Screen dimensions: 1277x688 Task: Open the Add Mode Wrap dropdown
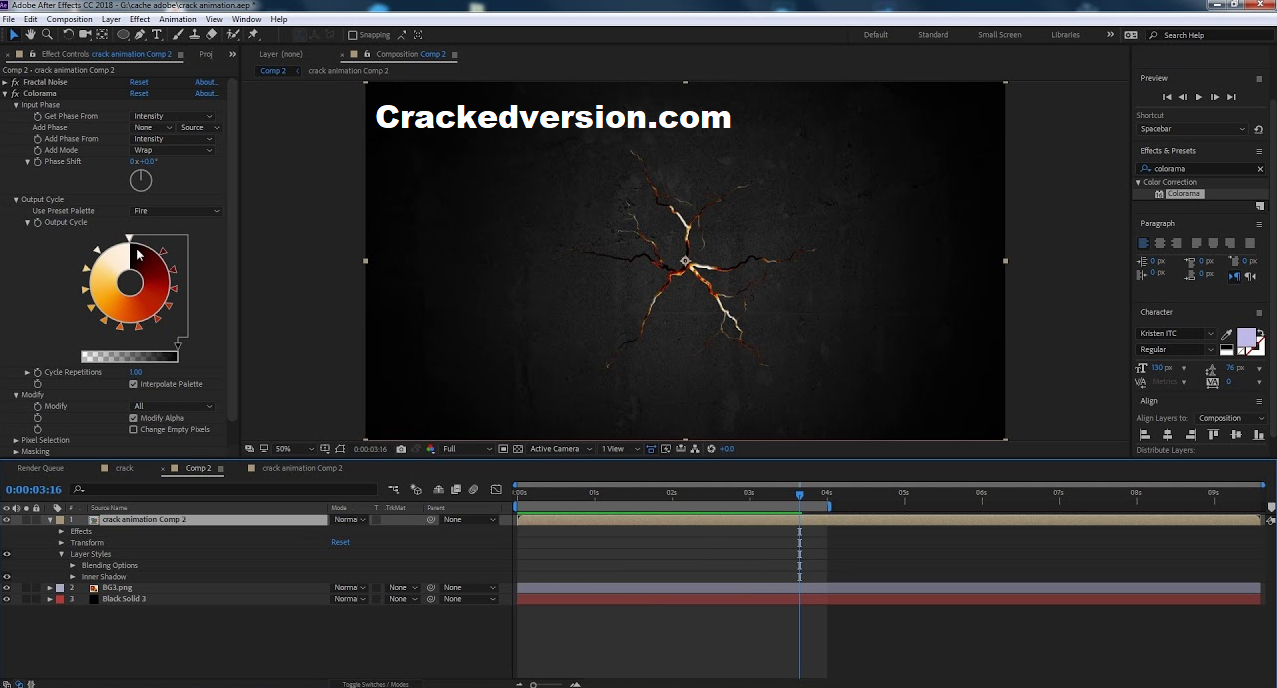pyautogui.click(x=174, y=150)
